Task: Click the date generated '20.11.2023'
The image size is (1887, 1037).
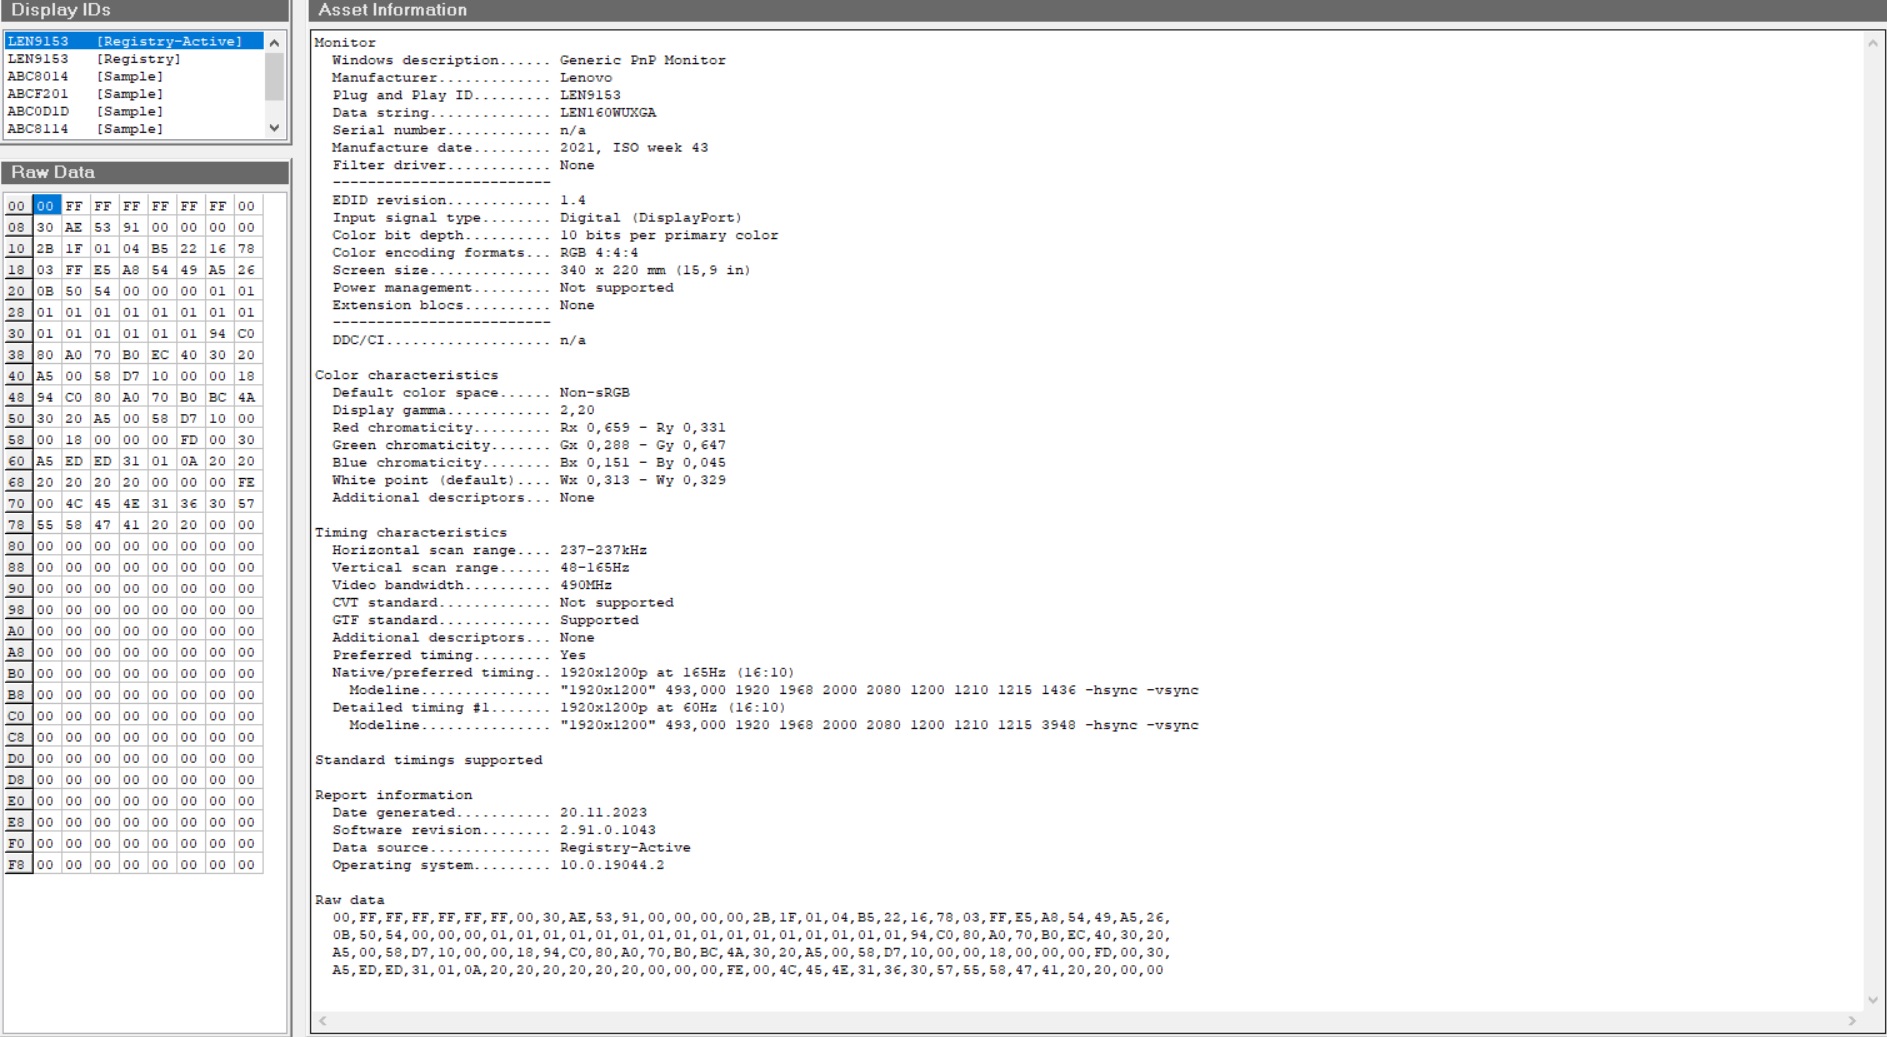Action: (604, 813)
